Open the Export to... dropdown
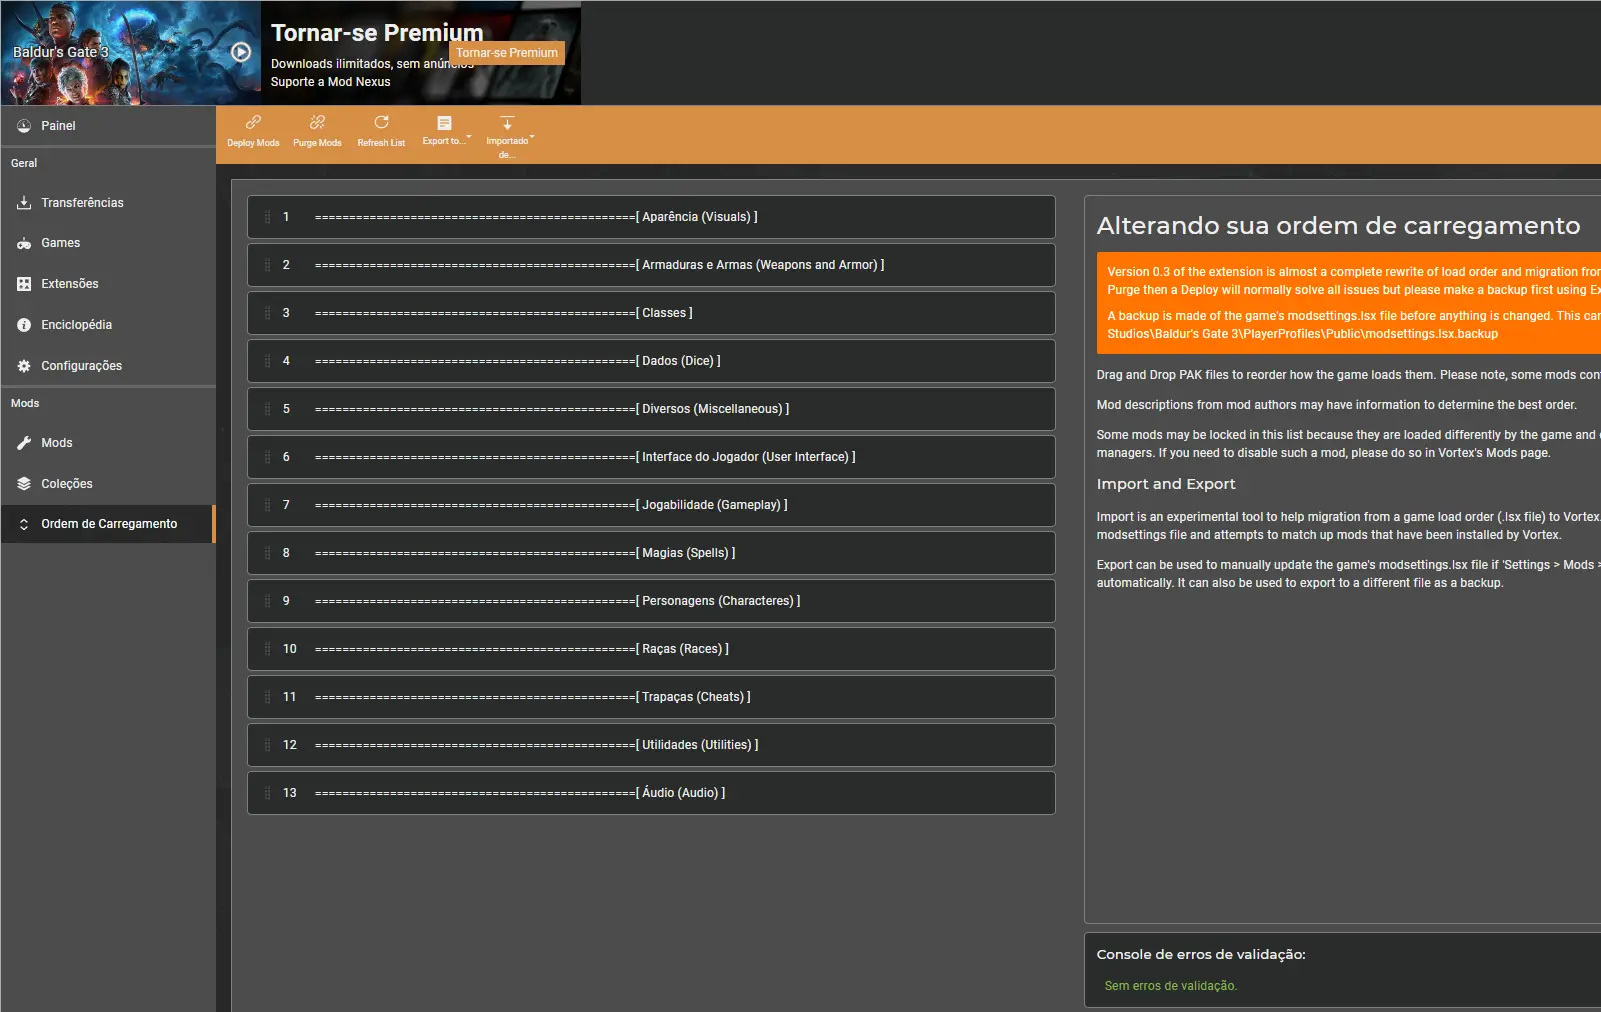Image resolution: width=1601 pixels, height=1012 pixels. 445,130
